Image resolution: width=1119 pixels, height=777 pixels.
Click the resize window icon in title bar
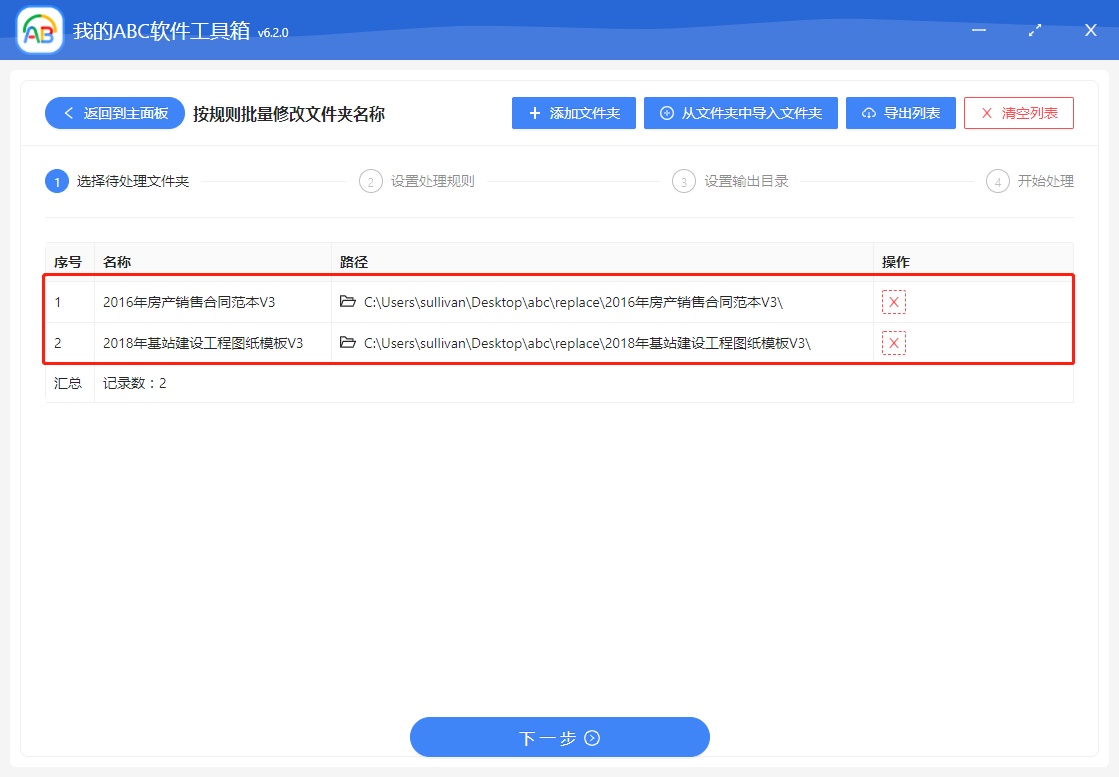tap(1034, 30)
